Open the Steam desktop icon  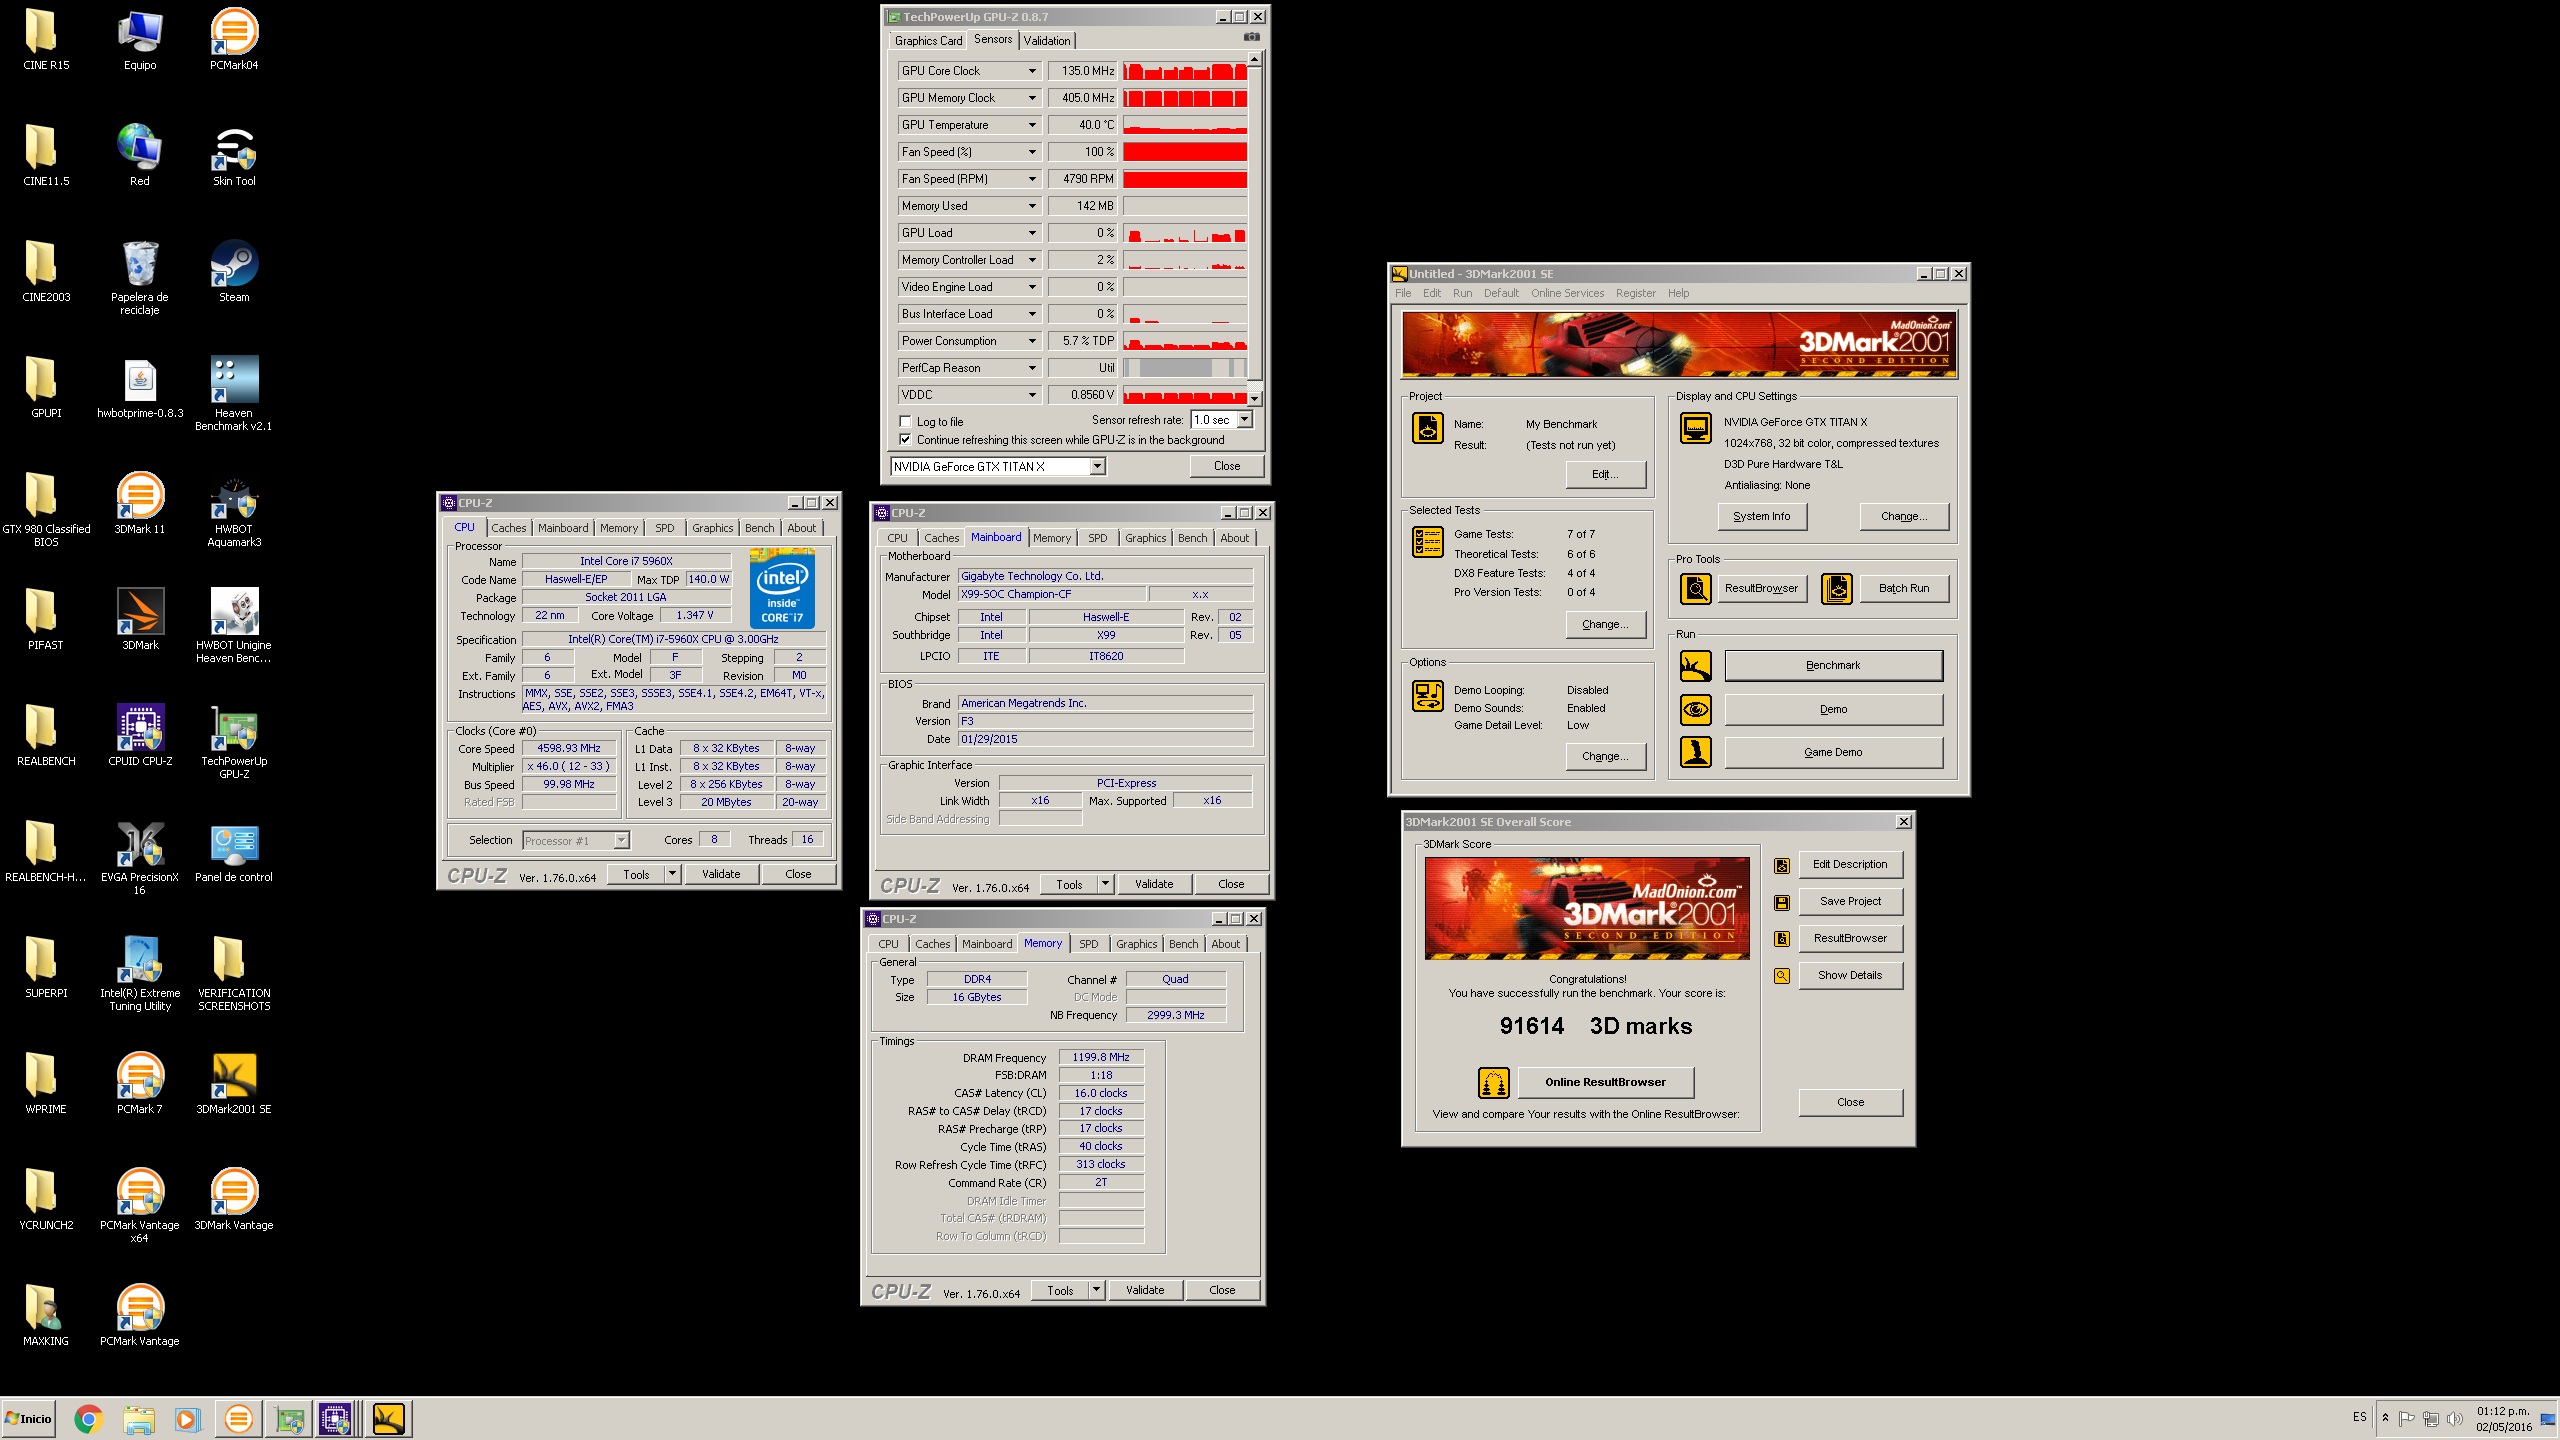tap(234, 270)
